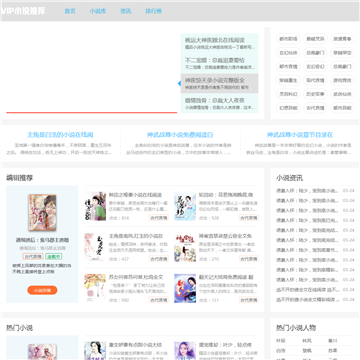The width and height of the screenshot is (360, 360).
Task: Click the 玄幻仙侠 category tag
Action: [x=288, y=53]
